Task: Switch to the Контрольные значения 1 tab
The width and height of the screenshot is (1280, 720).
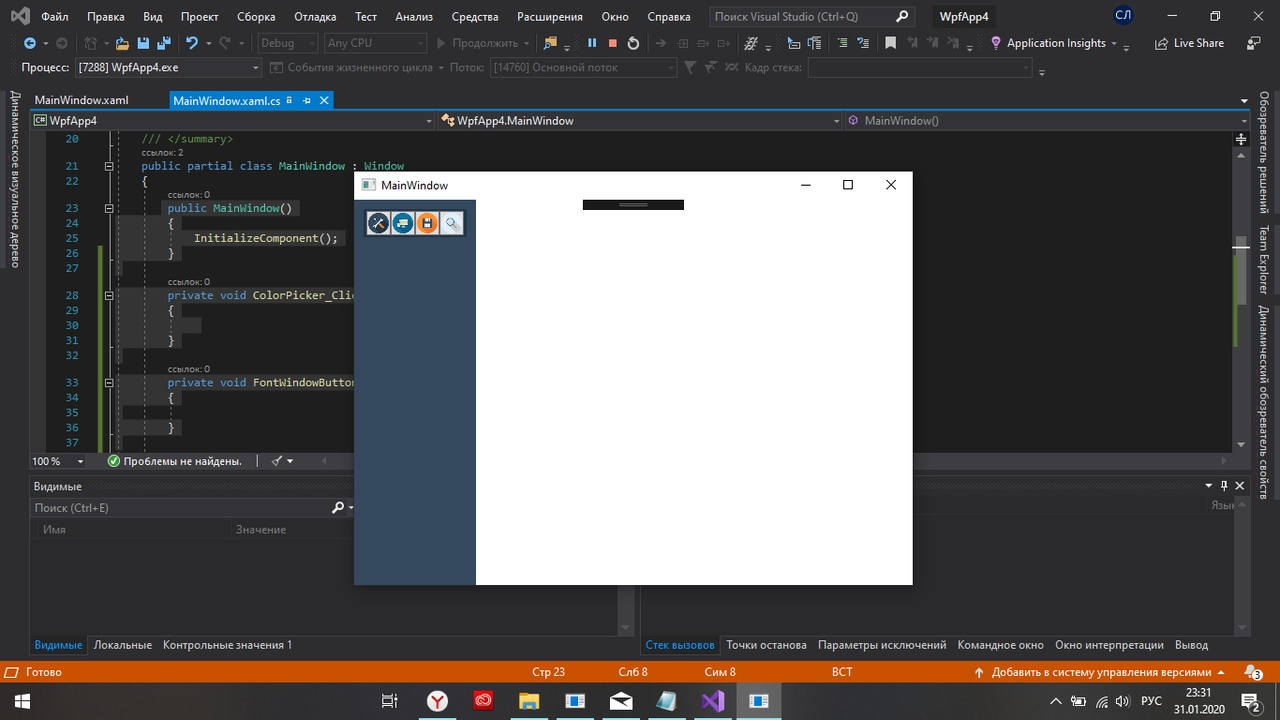Action: (x=228, y=645)
